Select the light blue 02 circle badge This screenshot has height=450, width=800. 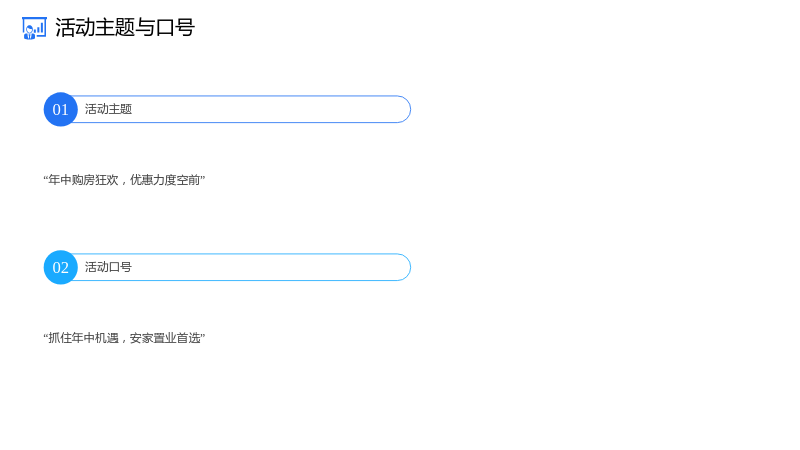click(61, 267)
